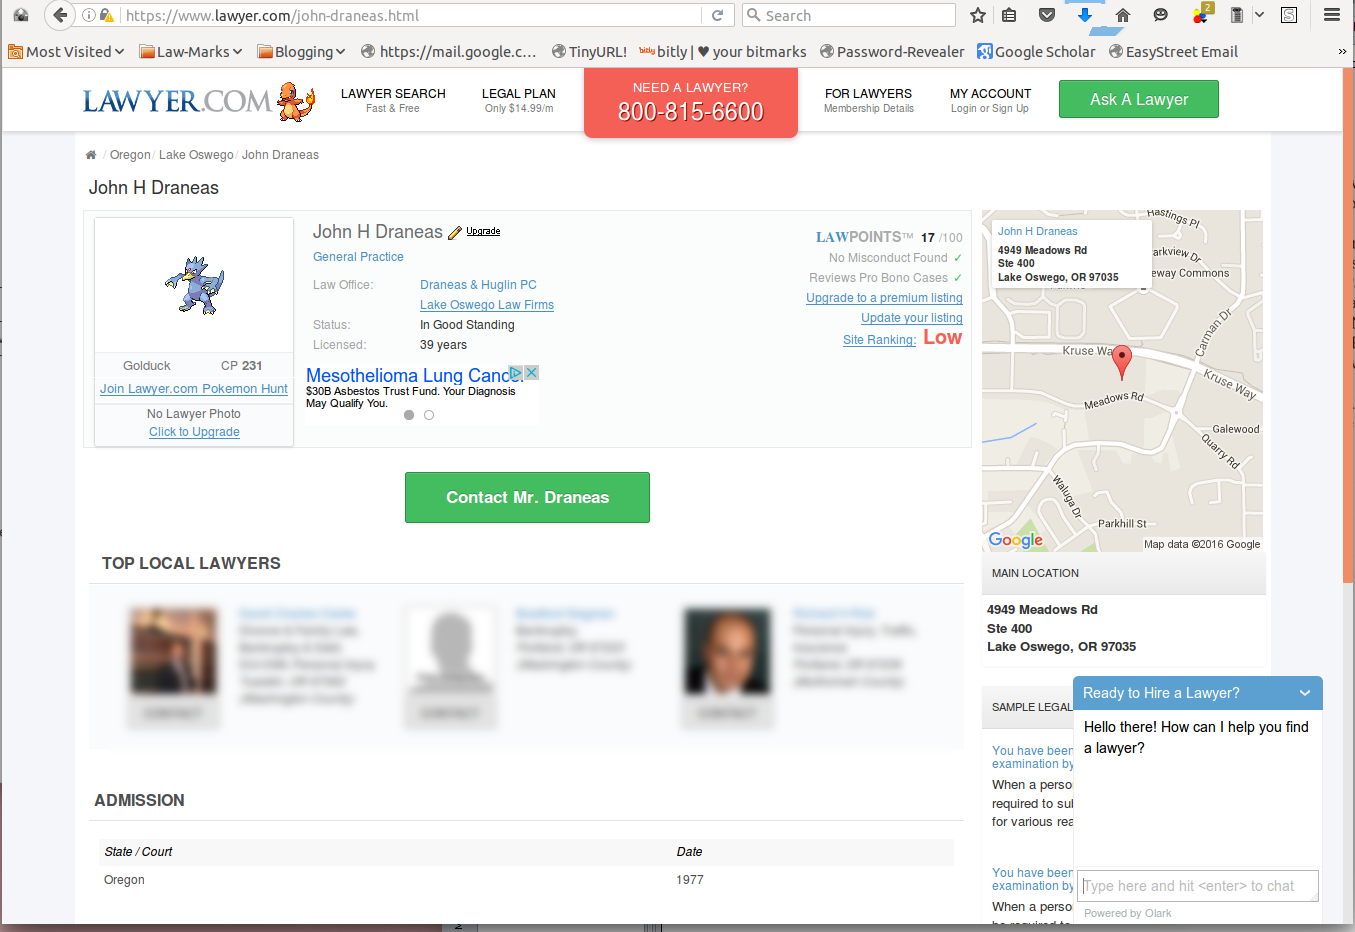Click the Powered by Olark link
1355x932 pixels.
point(1127,913)
